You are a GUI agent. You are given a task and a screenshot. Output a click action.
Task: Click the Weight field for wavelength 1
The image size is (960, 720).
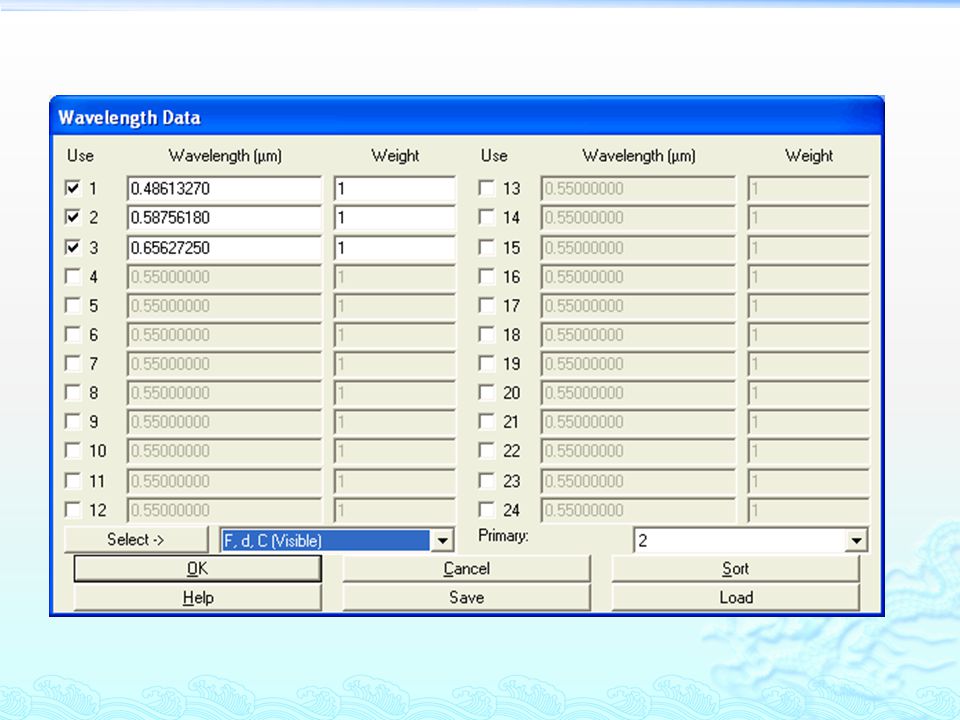(395, 189)
